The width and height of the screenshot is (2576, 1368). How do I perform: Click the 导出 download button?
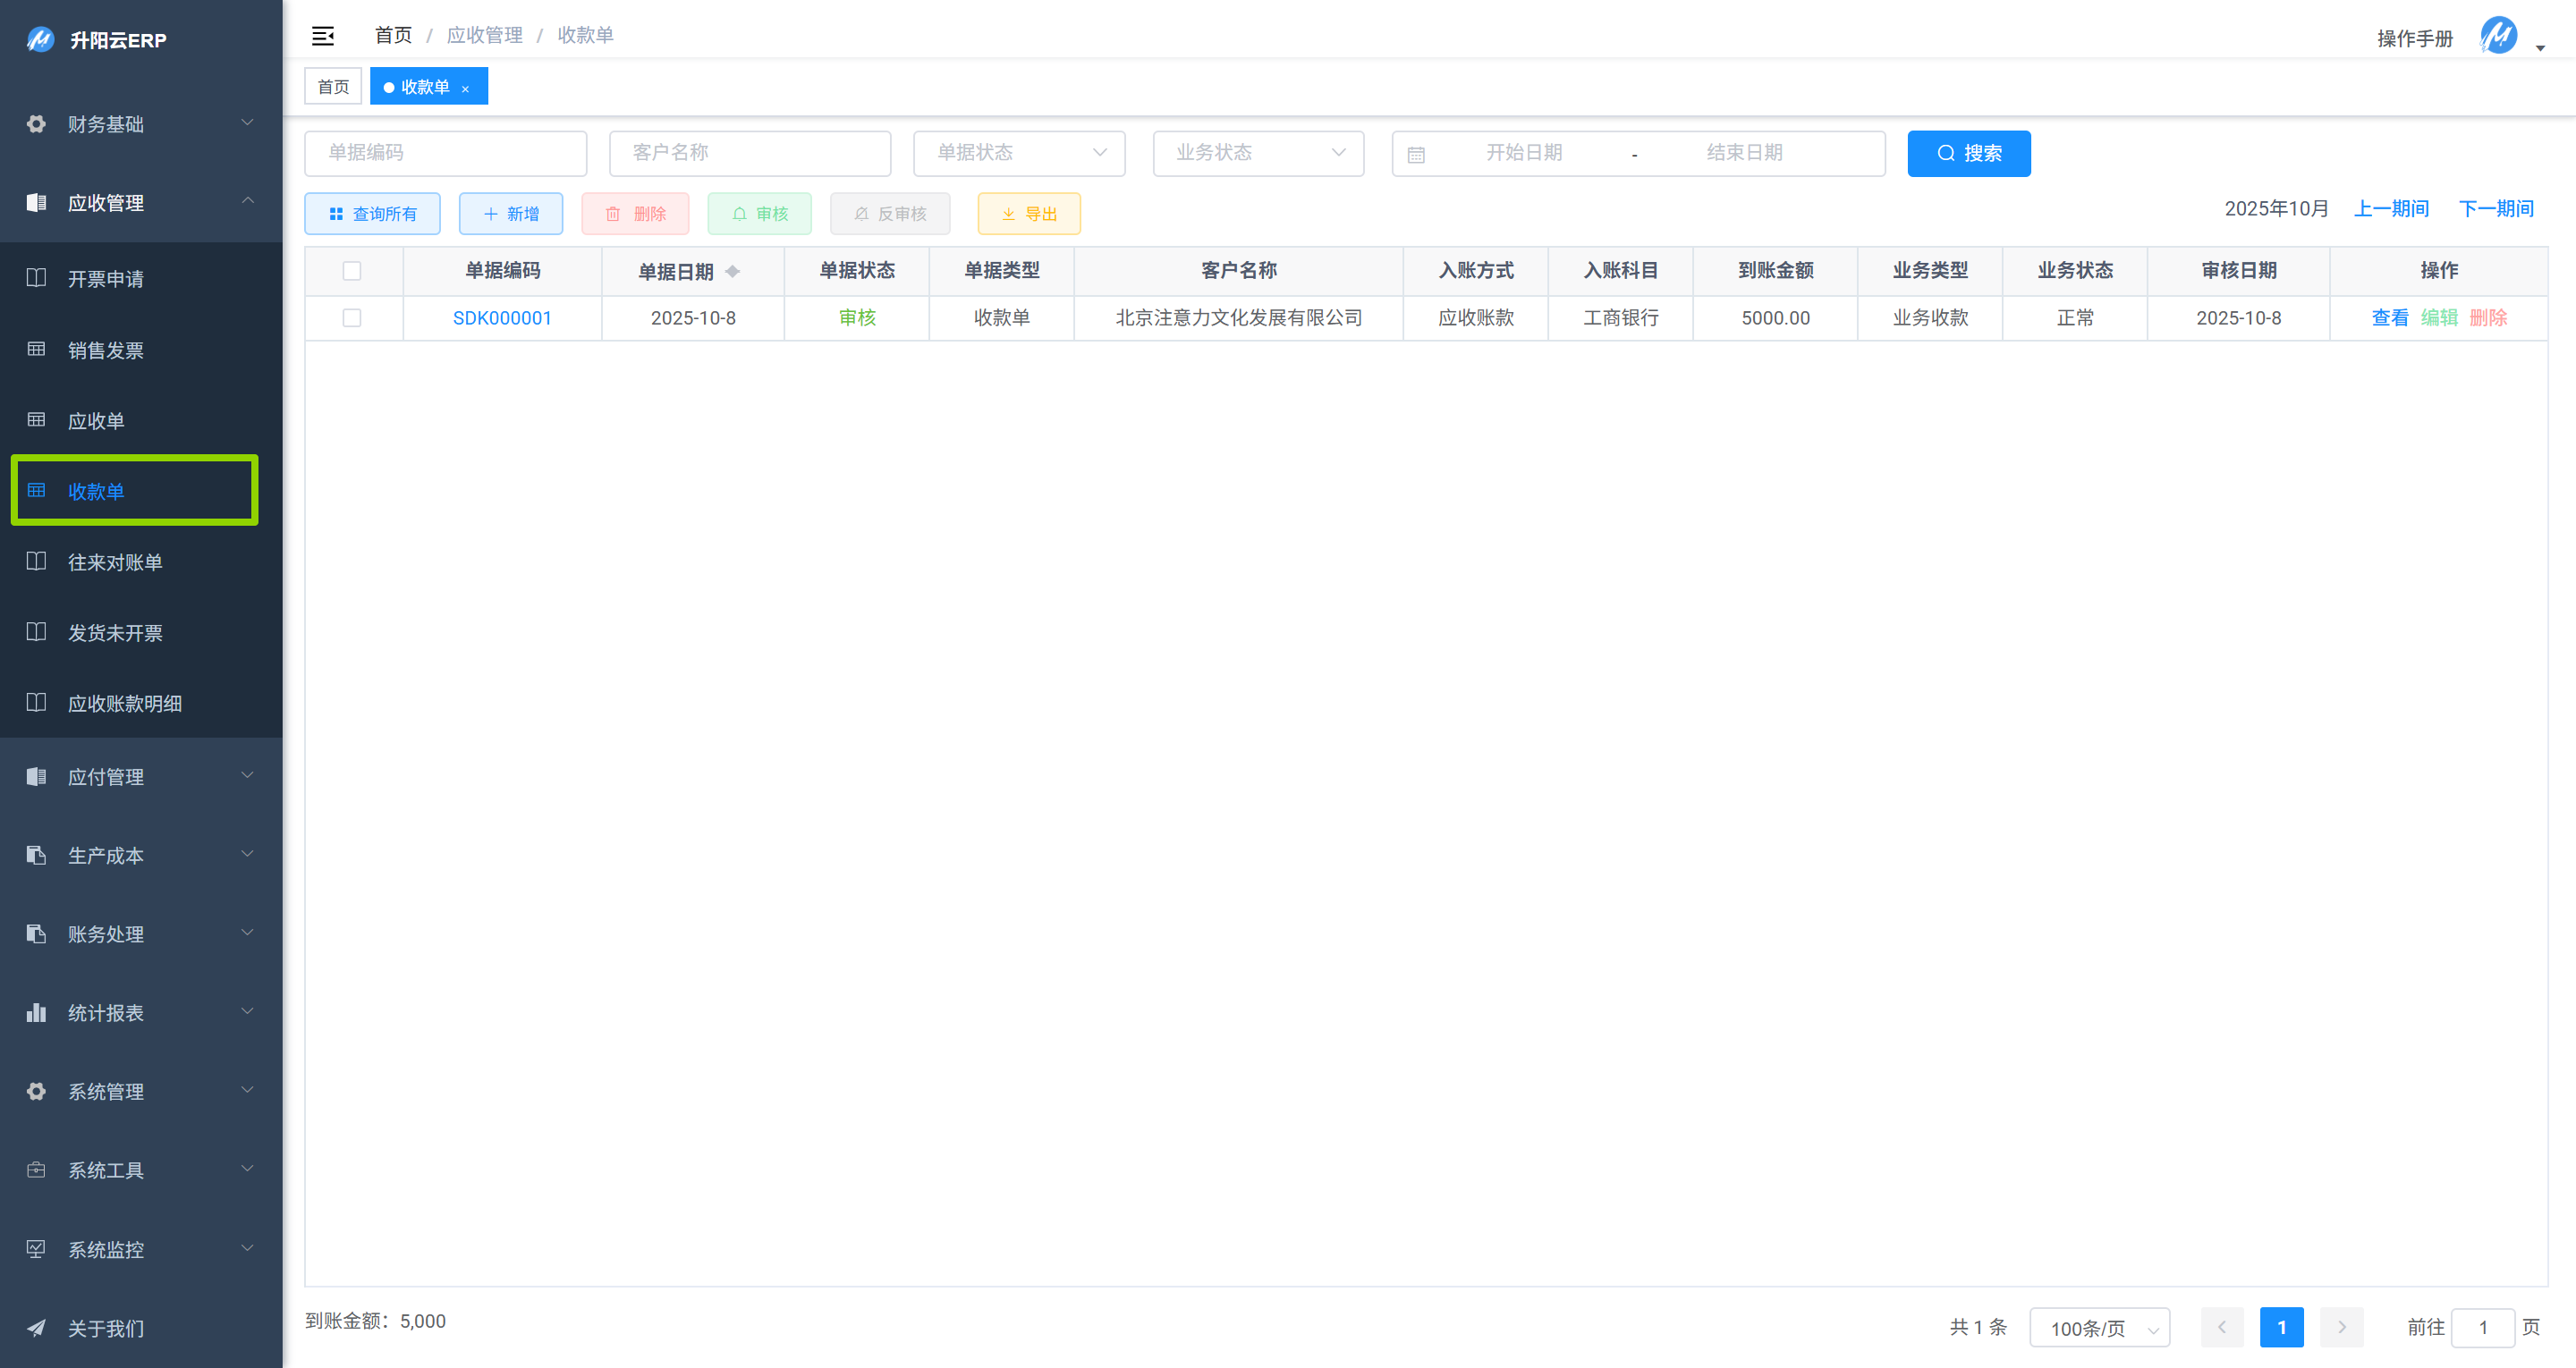(x=1029, y=214)
